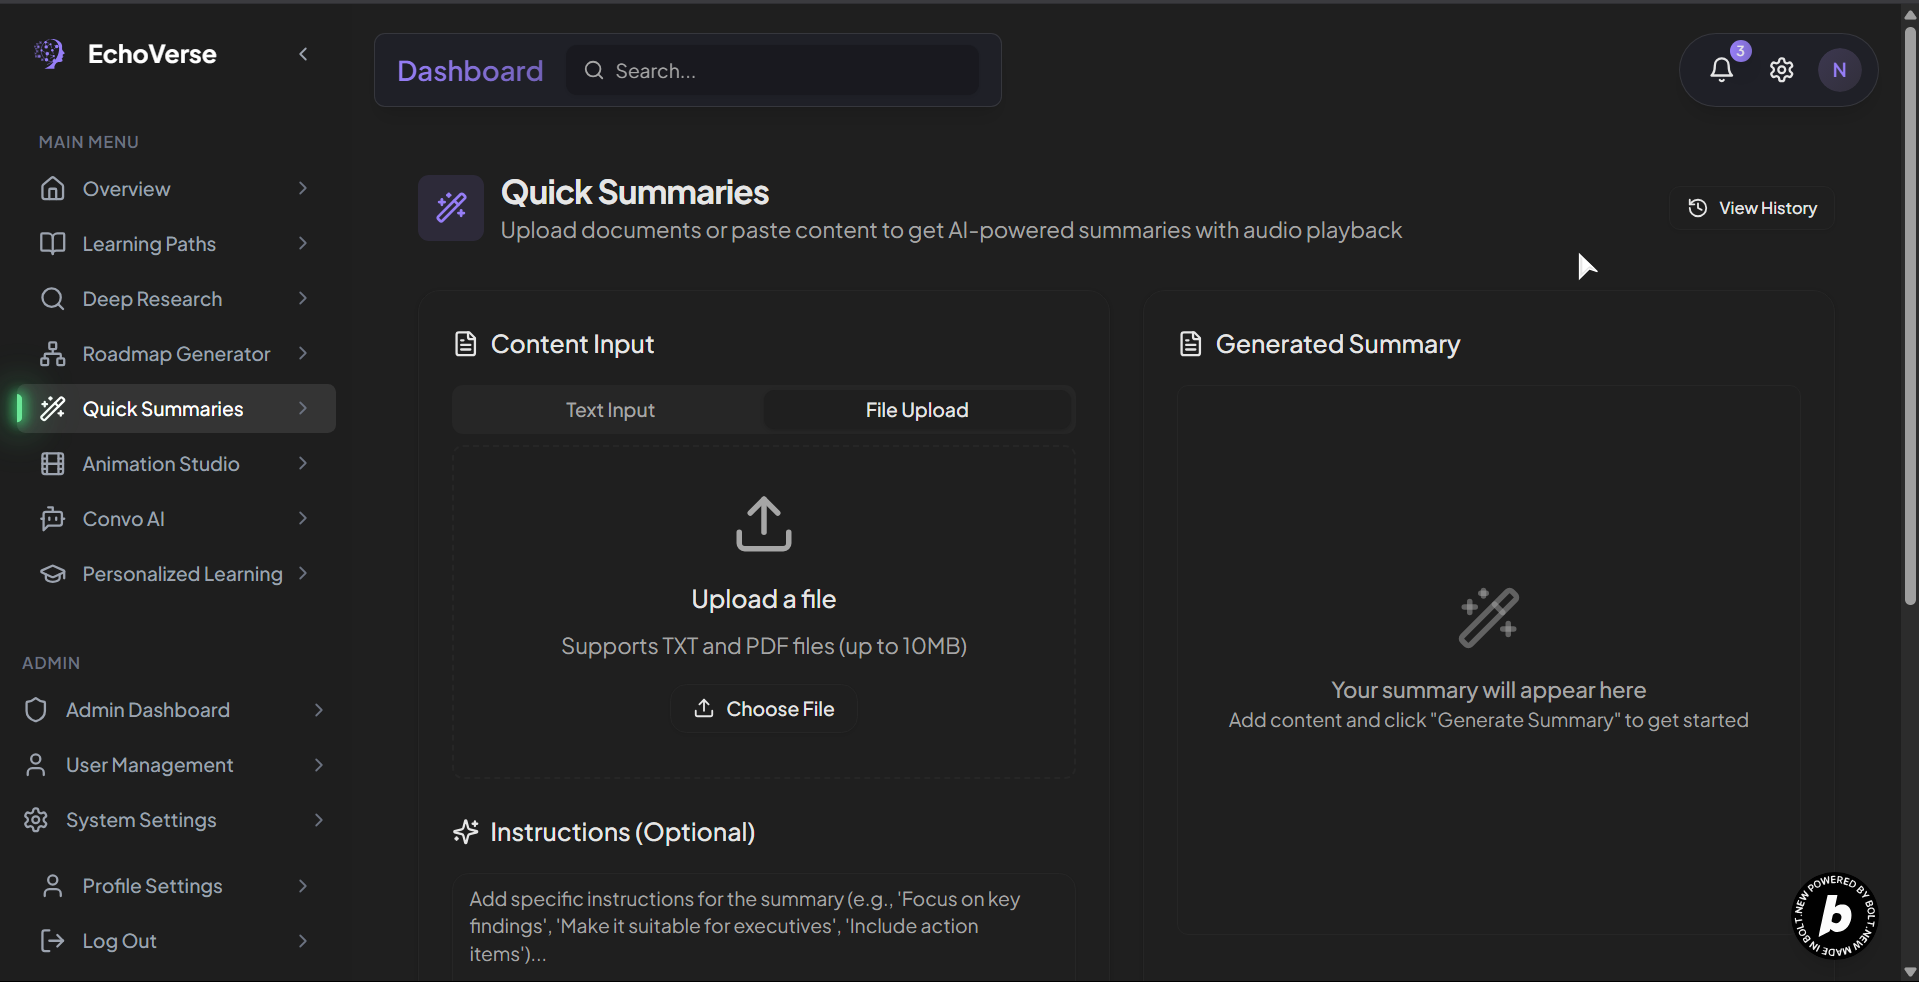This screenshot has height=982, width=1919.
Task: Click the user avatar N
Action: [1839, 70]
